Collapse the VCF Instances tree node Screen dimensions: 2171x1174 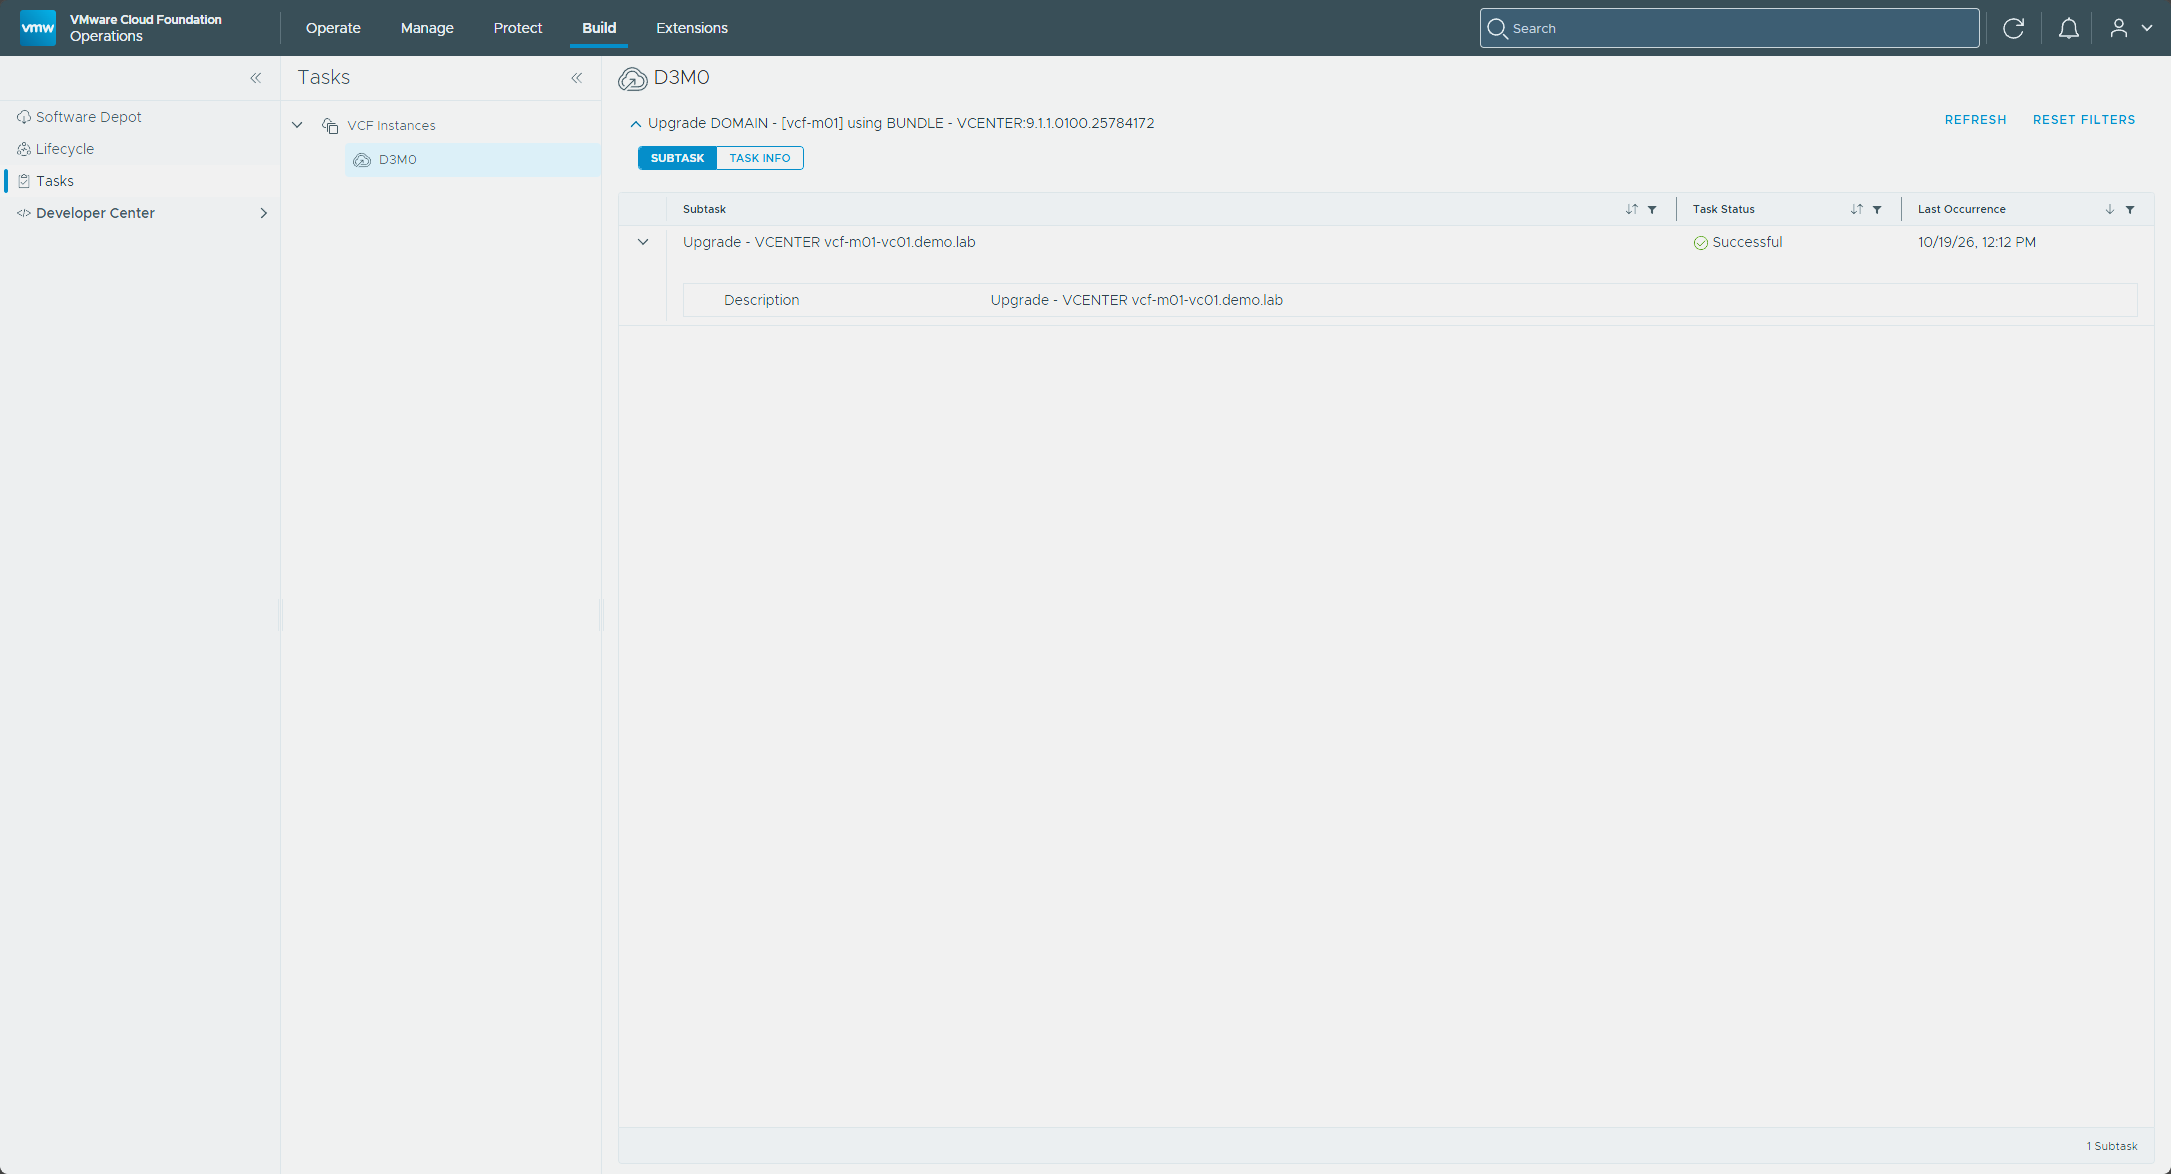[x=297, y=125]
